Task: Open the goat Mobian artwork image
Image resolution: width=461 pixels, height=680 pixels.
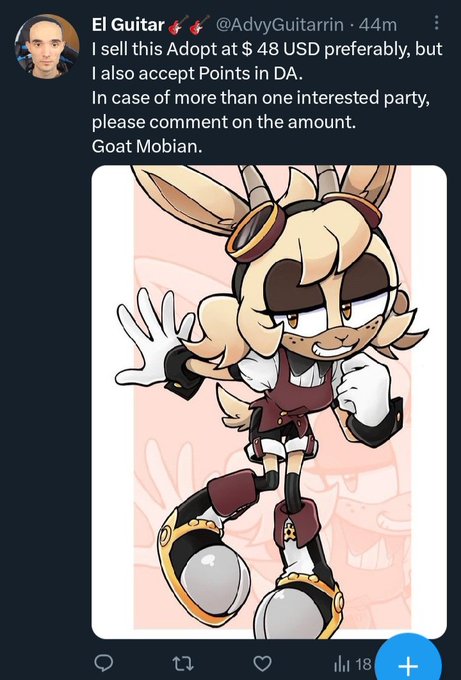Action: coord(269,402)
